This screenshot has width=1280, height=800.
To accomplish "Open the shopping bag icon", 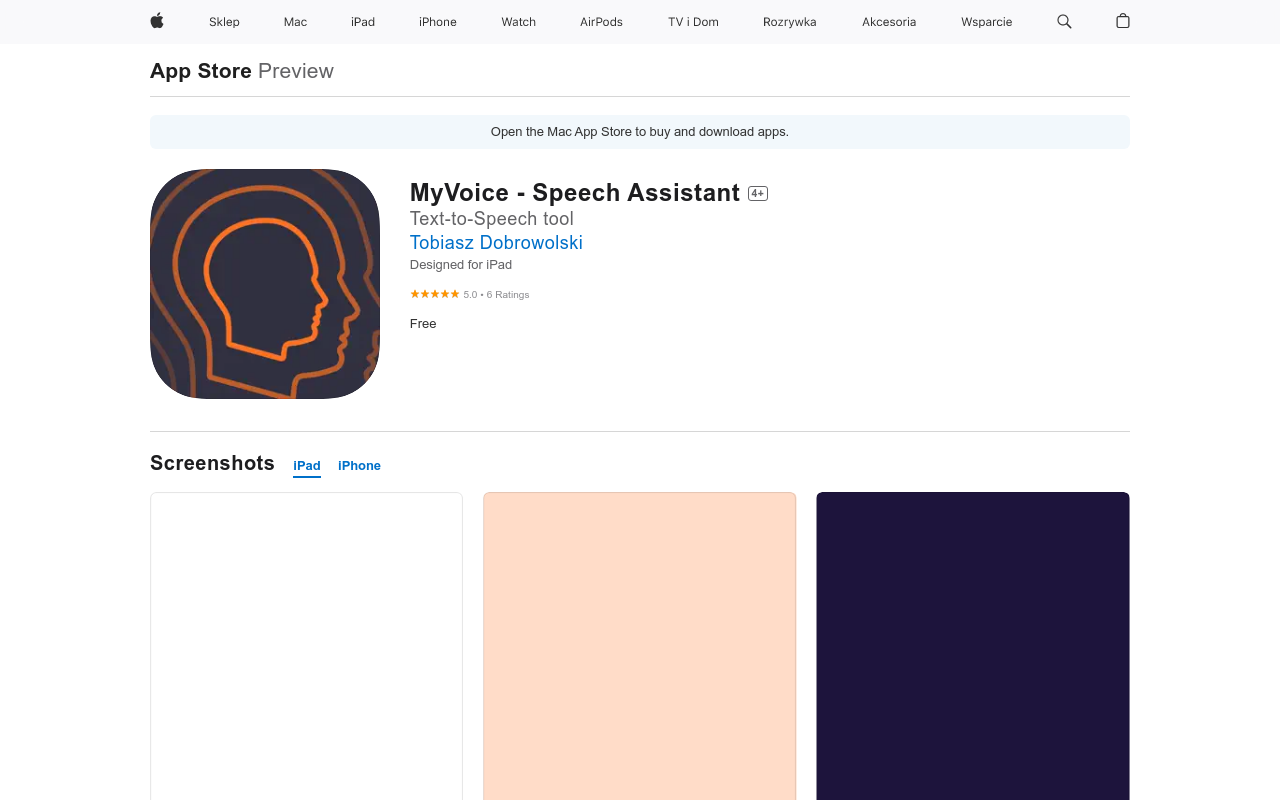I will click(1123, 21).
